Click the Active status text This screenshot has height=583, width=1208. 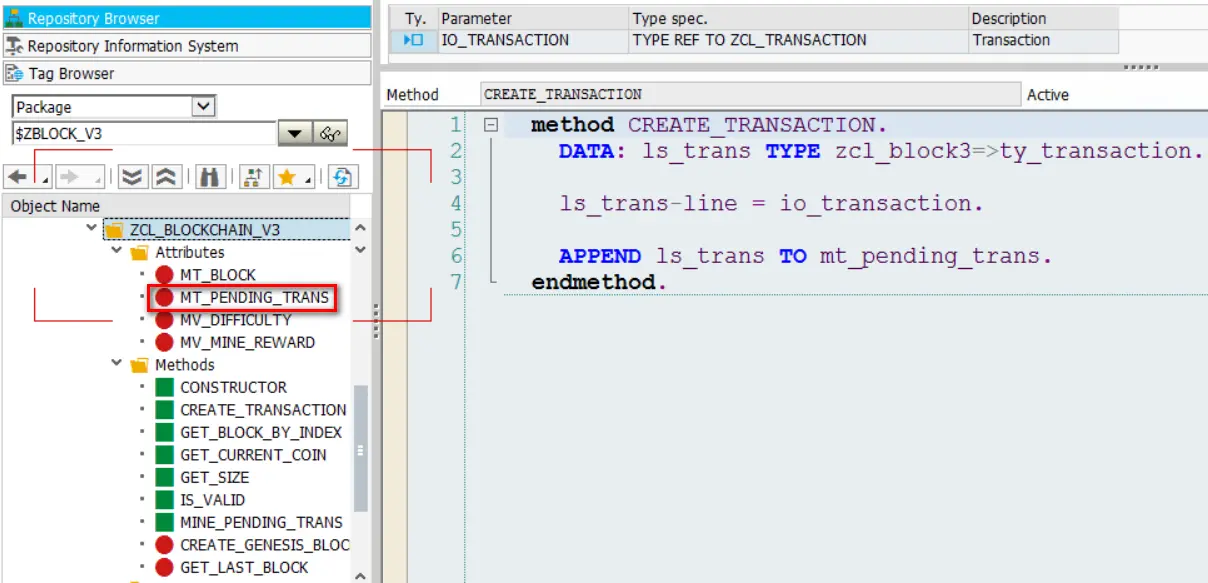pos(1048,95)
